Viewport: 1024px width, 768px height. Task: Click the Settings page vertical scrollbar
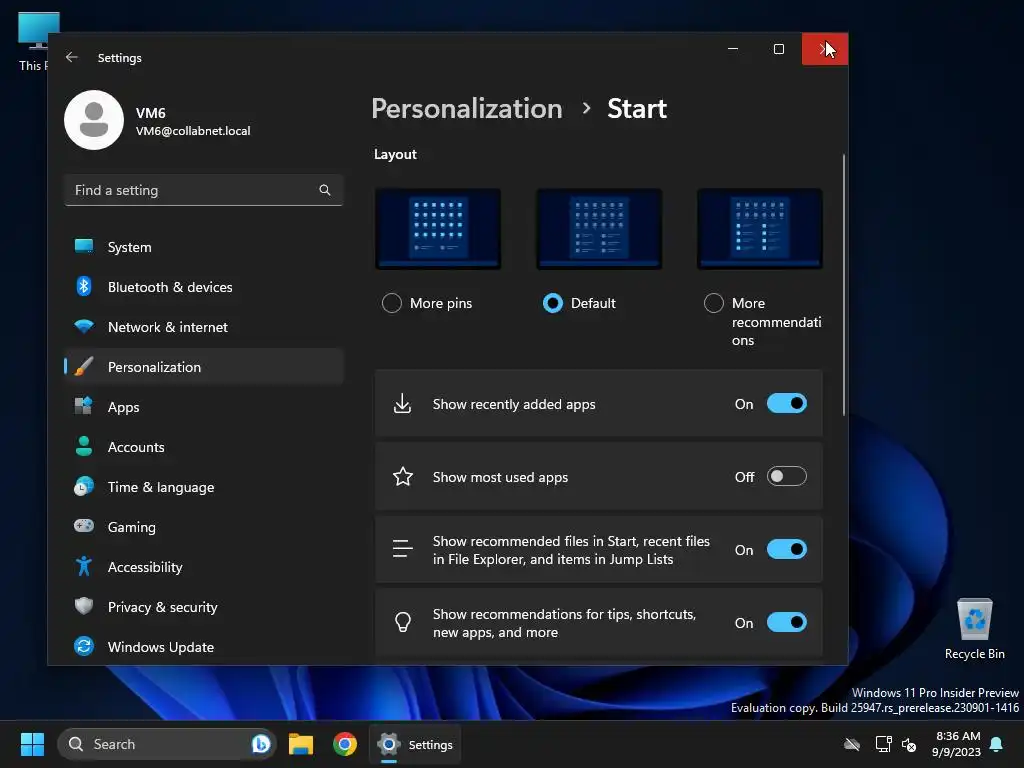pyautogui.click(x=844, y=285)
